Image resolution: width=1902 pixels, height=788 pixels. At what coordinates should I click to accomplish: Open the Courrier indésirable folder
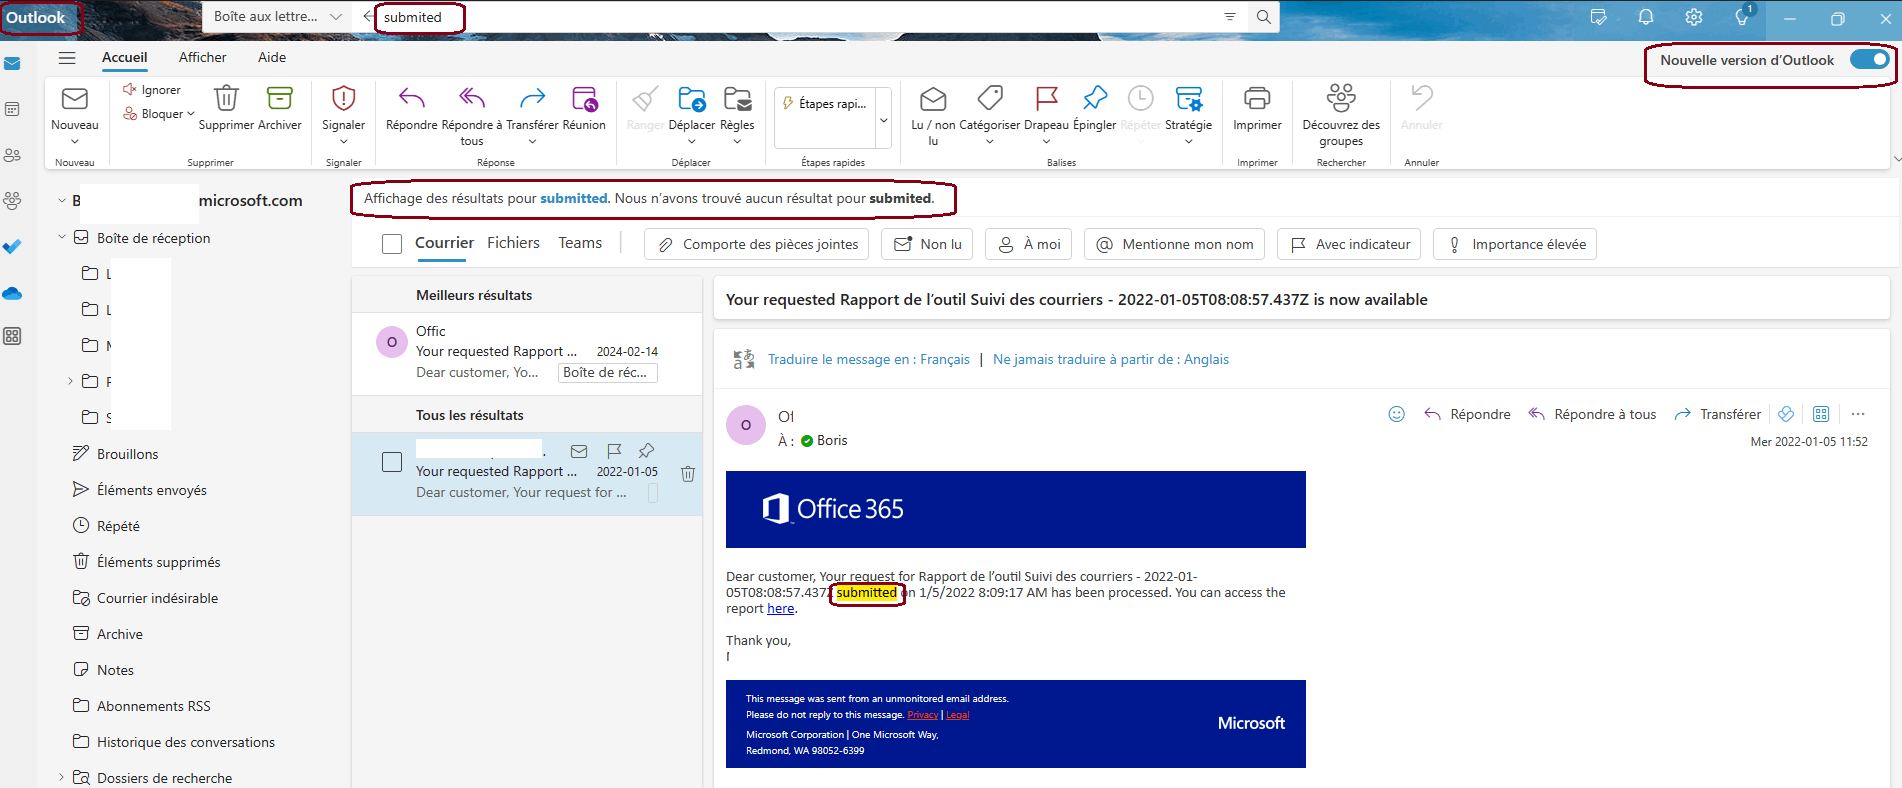click(x=157, y=598)
